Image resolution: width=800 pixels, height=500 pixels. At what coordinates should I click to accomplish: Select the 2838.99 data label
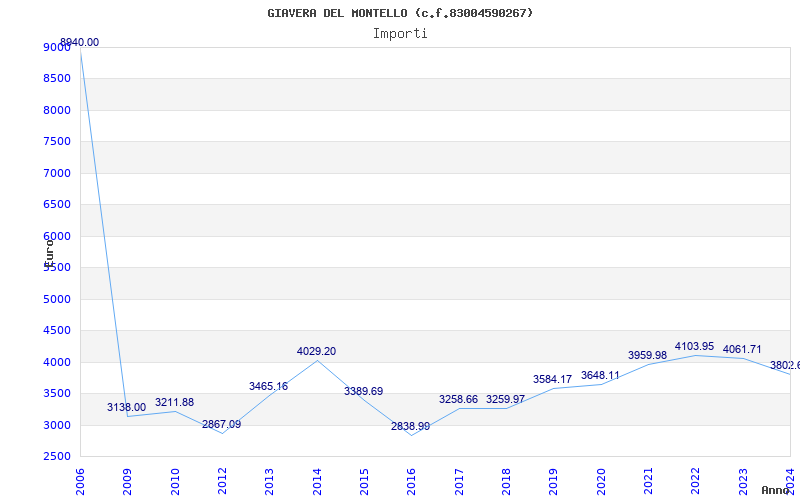point(411,427)
